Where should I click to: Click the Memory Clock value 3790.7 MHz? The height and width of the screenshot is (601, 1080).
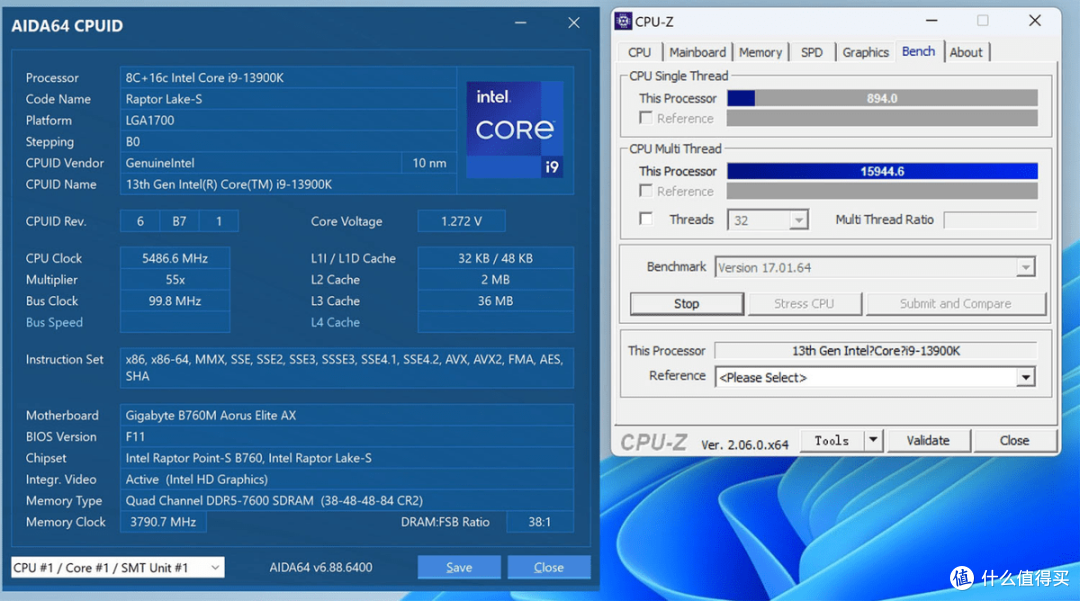click(x=163, y=522)
